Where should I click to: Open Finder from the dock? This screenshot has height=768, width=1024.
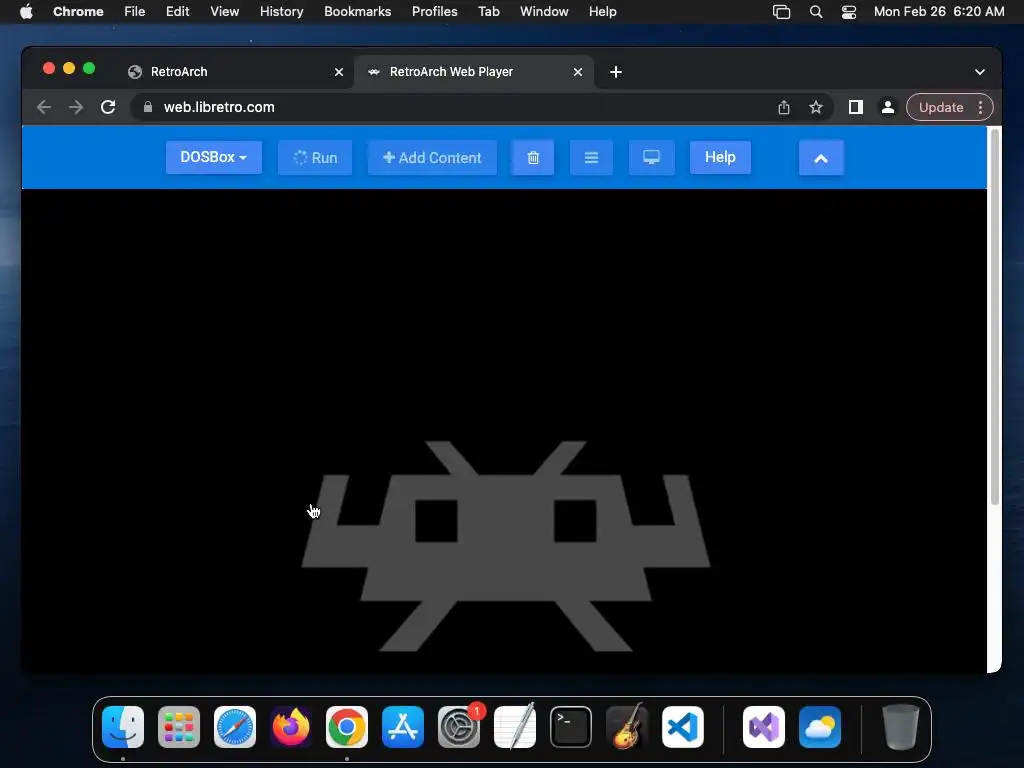123,727
